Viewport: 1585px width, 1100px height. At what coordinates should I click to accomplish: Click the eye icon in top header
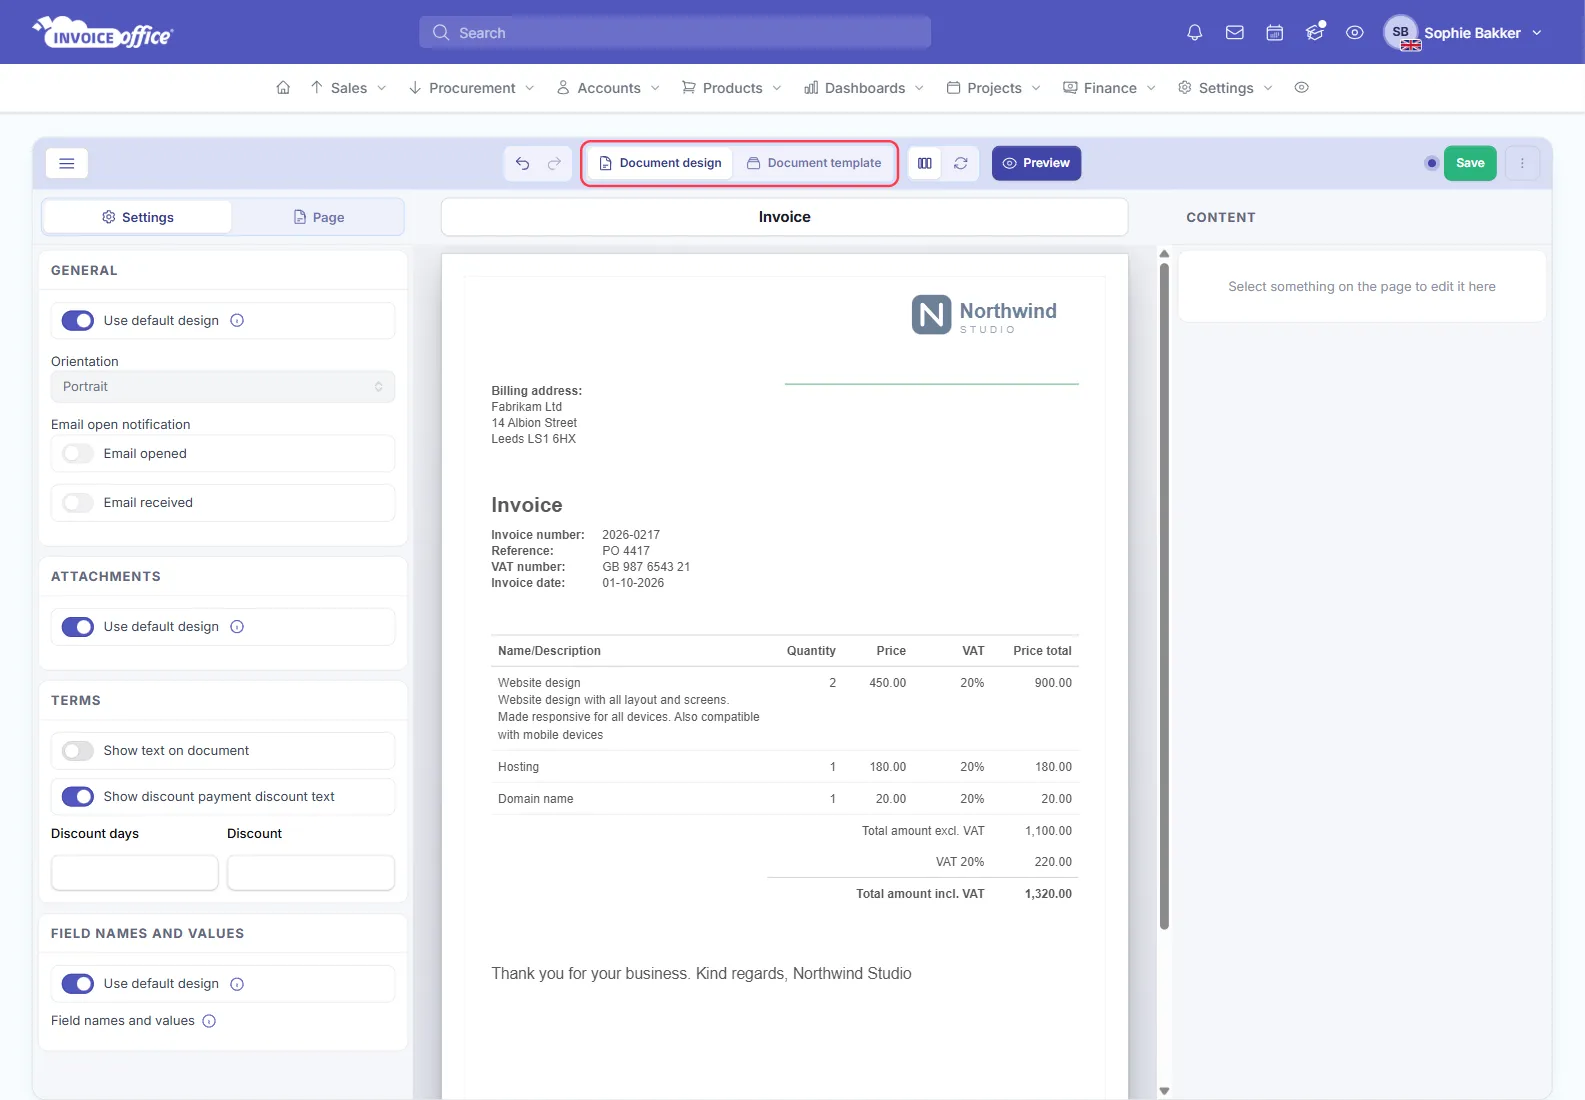(1354, 33)
